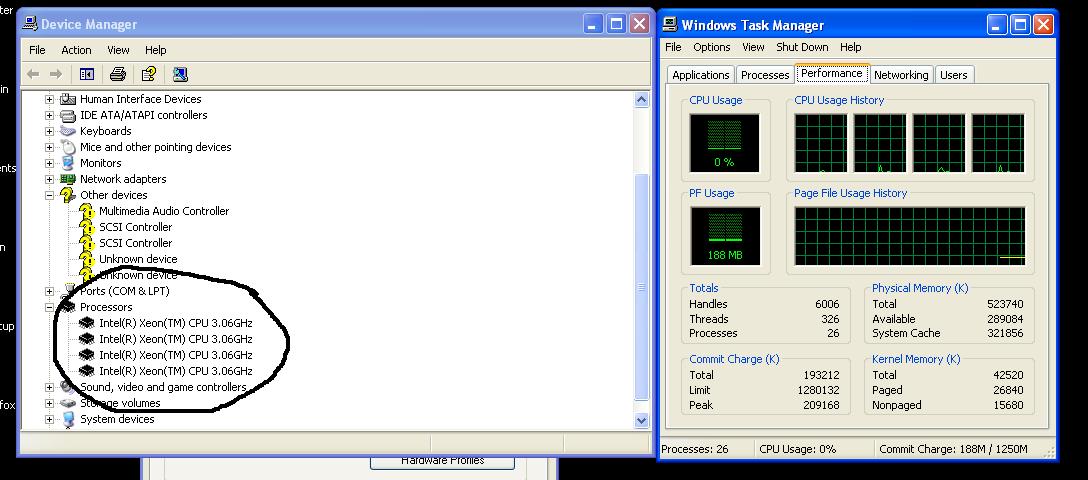The width and height of the screenshot is (1088, 480).
Task: Select Ports (COM & LPT) entry
Action: click(124, 291)
